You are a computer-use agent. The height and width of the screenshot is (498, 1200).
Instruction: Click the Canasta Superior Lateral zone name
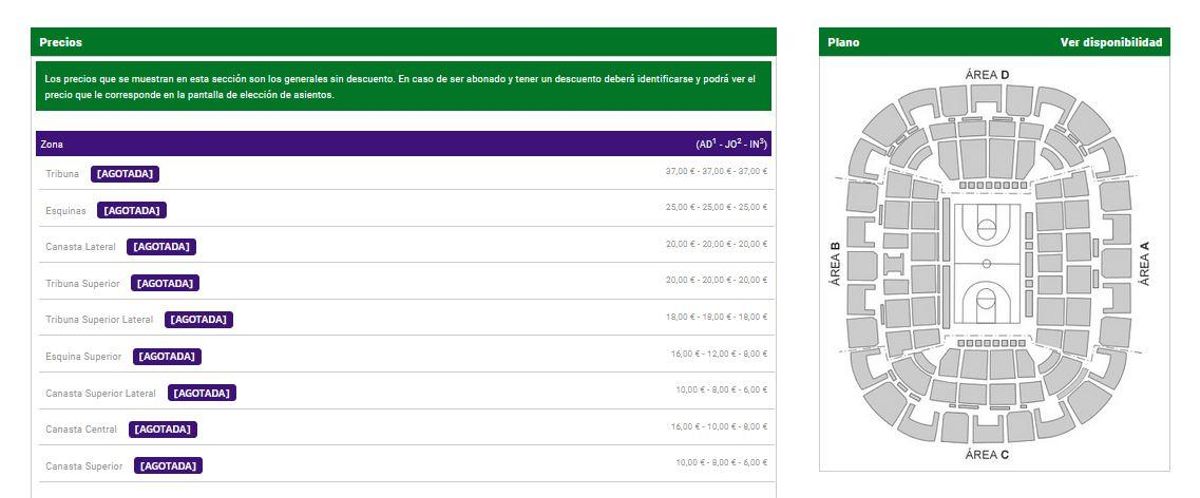(101, 393)
